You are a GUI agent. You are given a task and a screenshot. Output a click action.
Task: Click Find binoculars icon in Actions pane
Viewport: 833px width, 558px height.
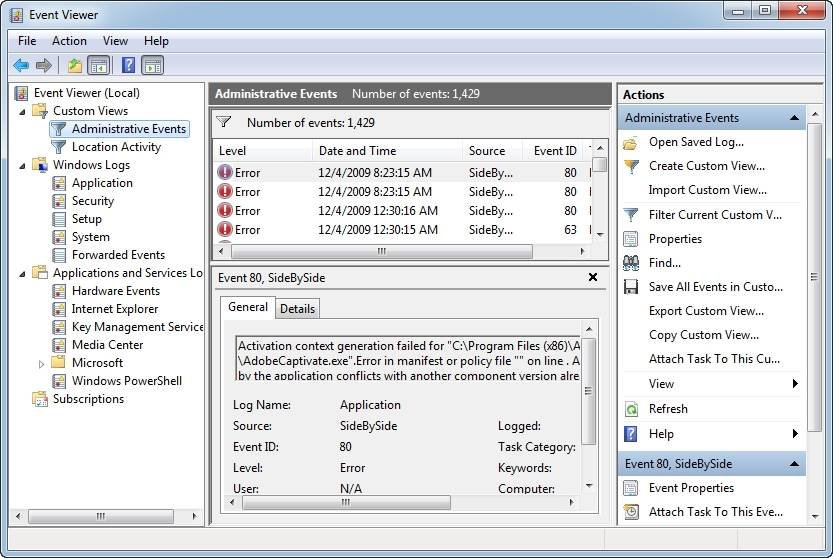tap(631, 263)
